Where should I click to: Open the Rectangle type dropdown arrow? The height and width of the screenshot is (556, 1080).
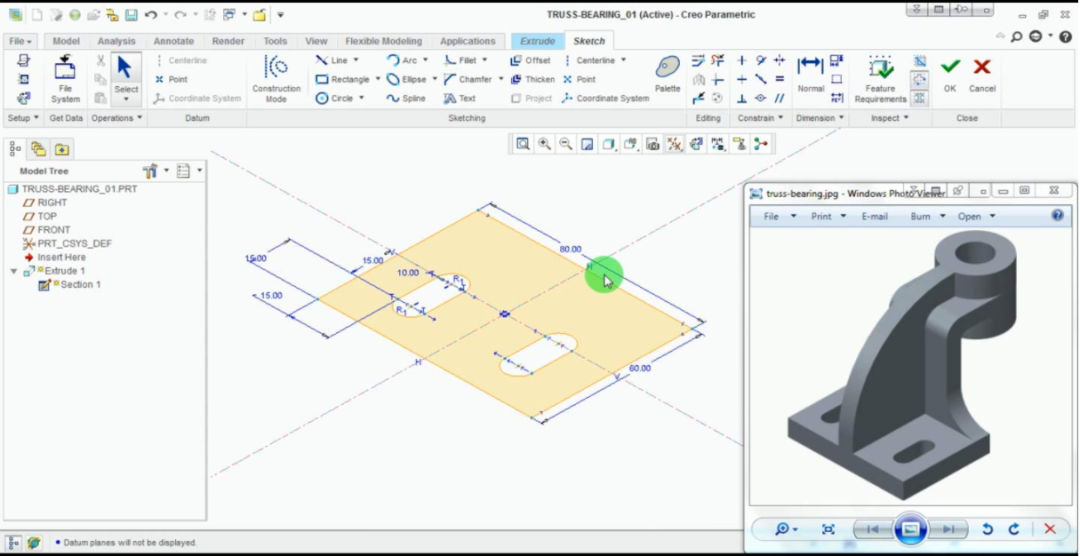tap(378, 79)
